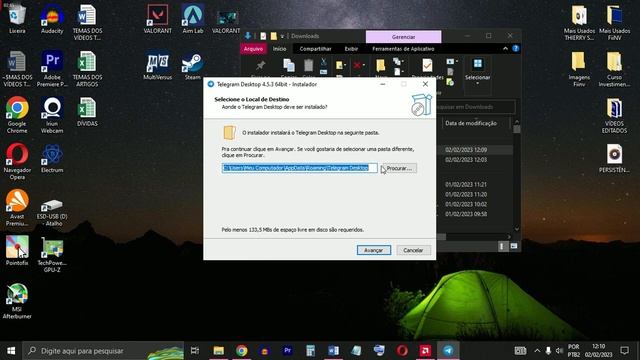The width and height of the screenshot is (640, 360).
Task: Open Imagens Fiinv folder on desktop
Action: [x=579, y=69]
